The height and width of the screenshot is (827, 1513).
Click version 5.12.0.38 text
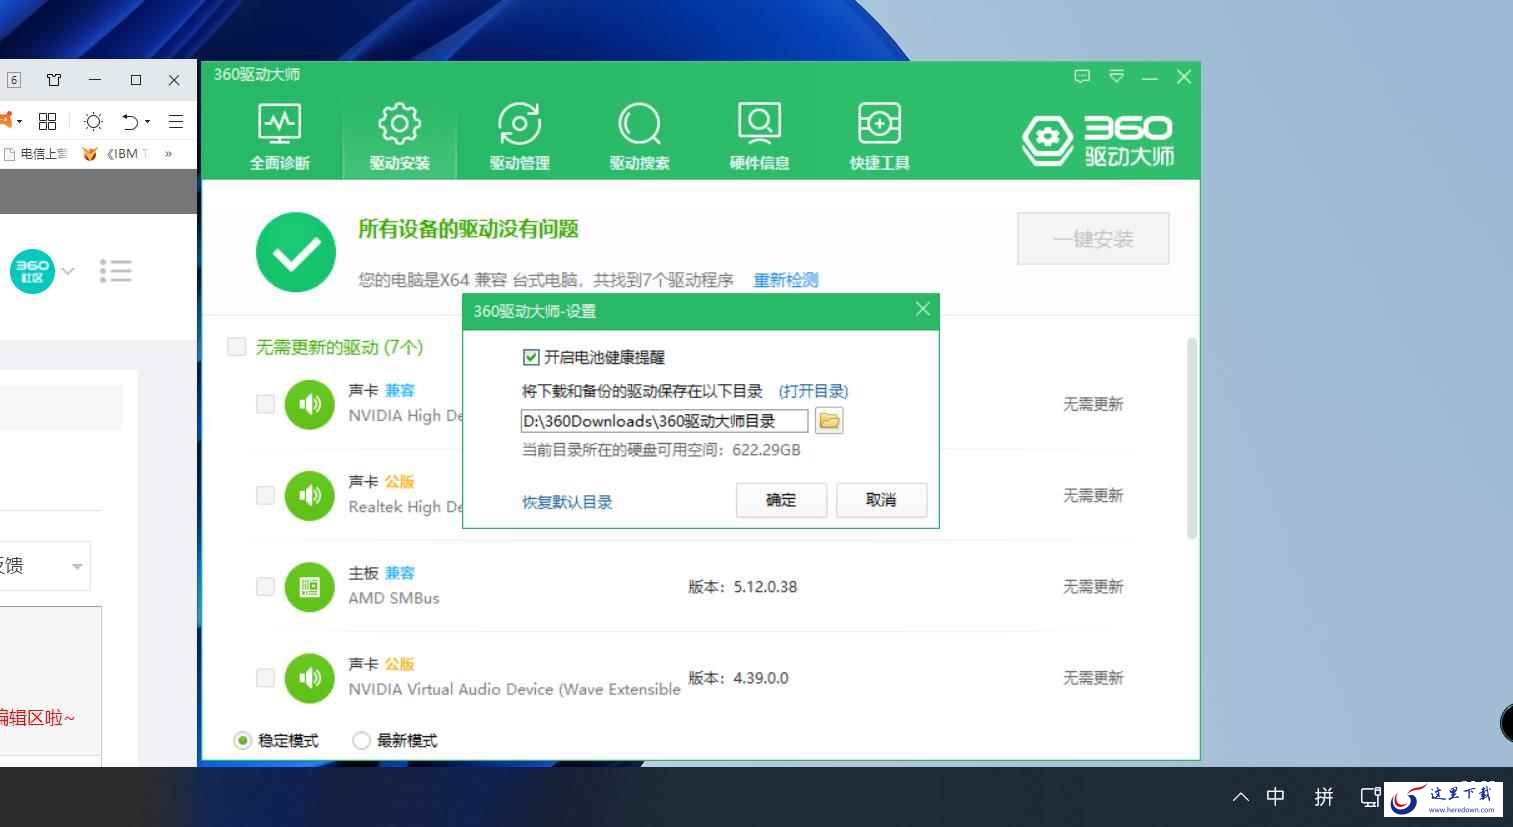[765, 587]
